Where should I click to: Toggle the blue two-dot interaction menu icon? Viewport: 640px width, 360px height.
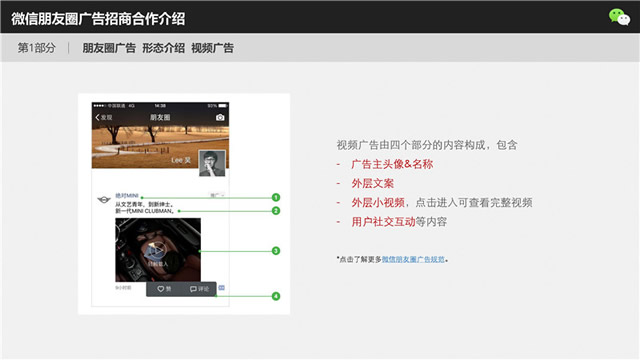222,288
